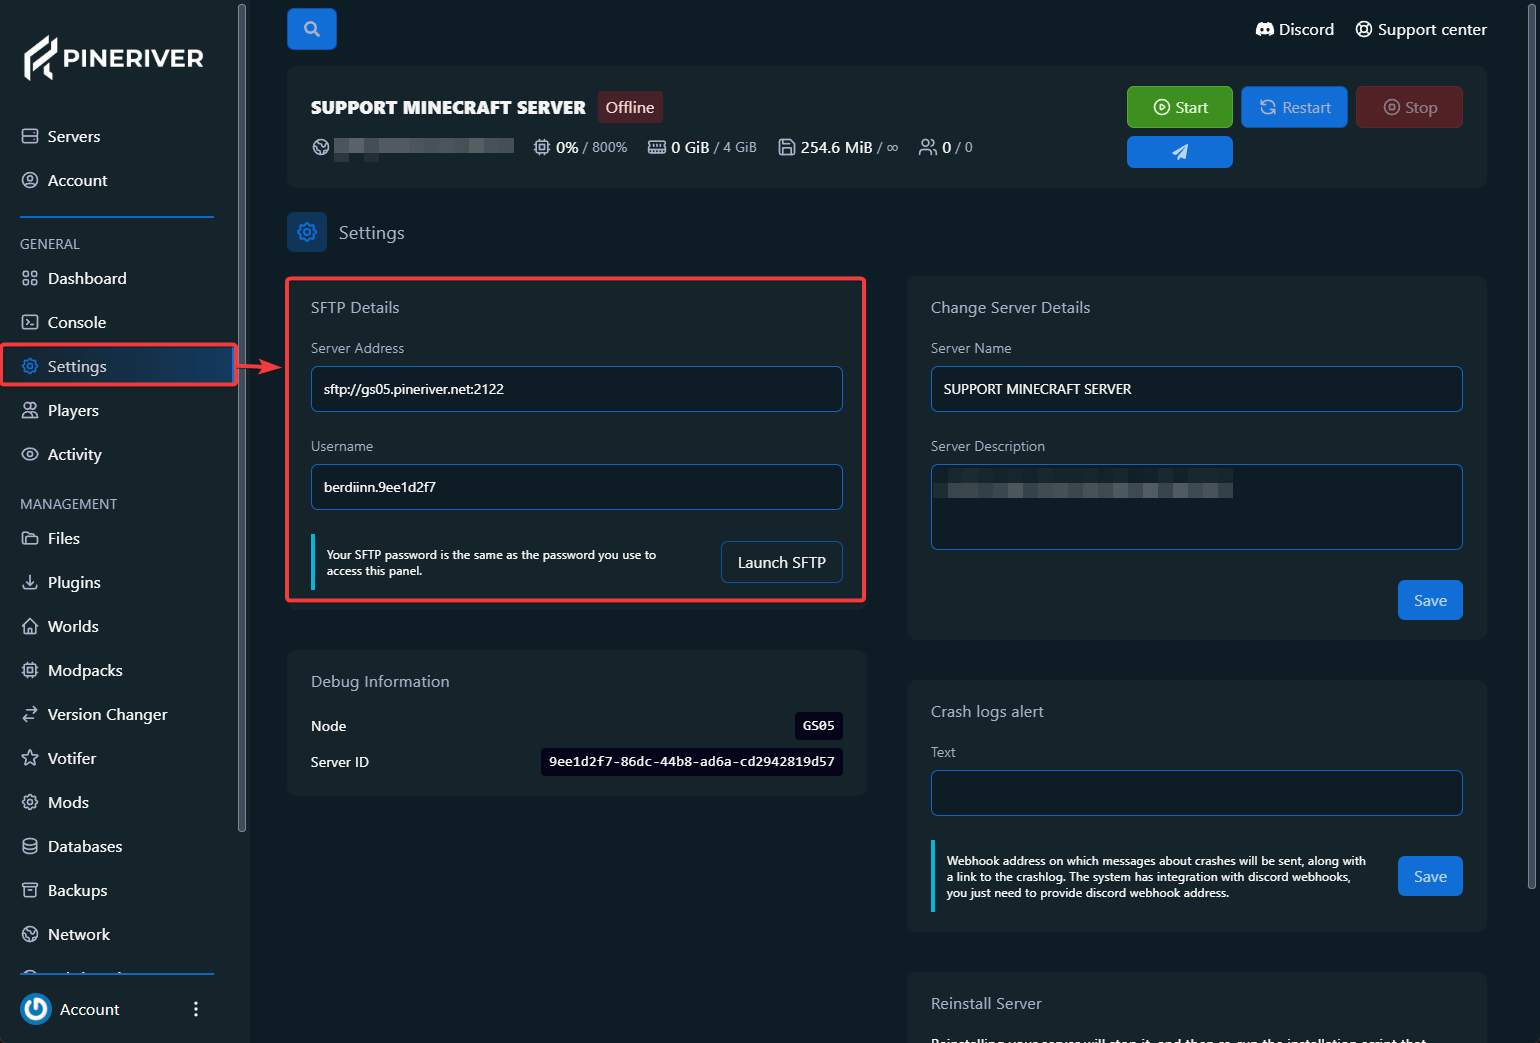Click the '254.6 MiB / ∞' disk usage text
The image size is (1540, 1043).
pos(850,147)
